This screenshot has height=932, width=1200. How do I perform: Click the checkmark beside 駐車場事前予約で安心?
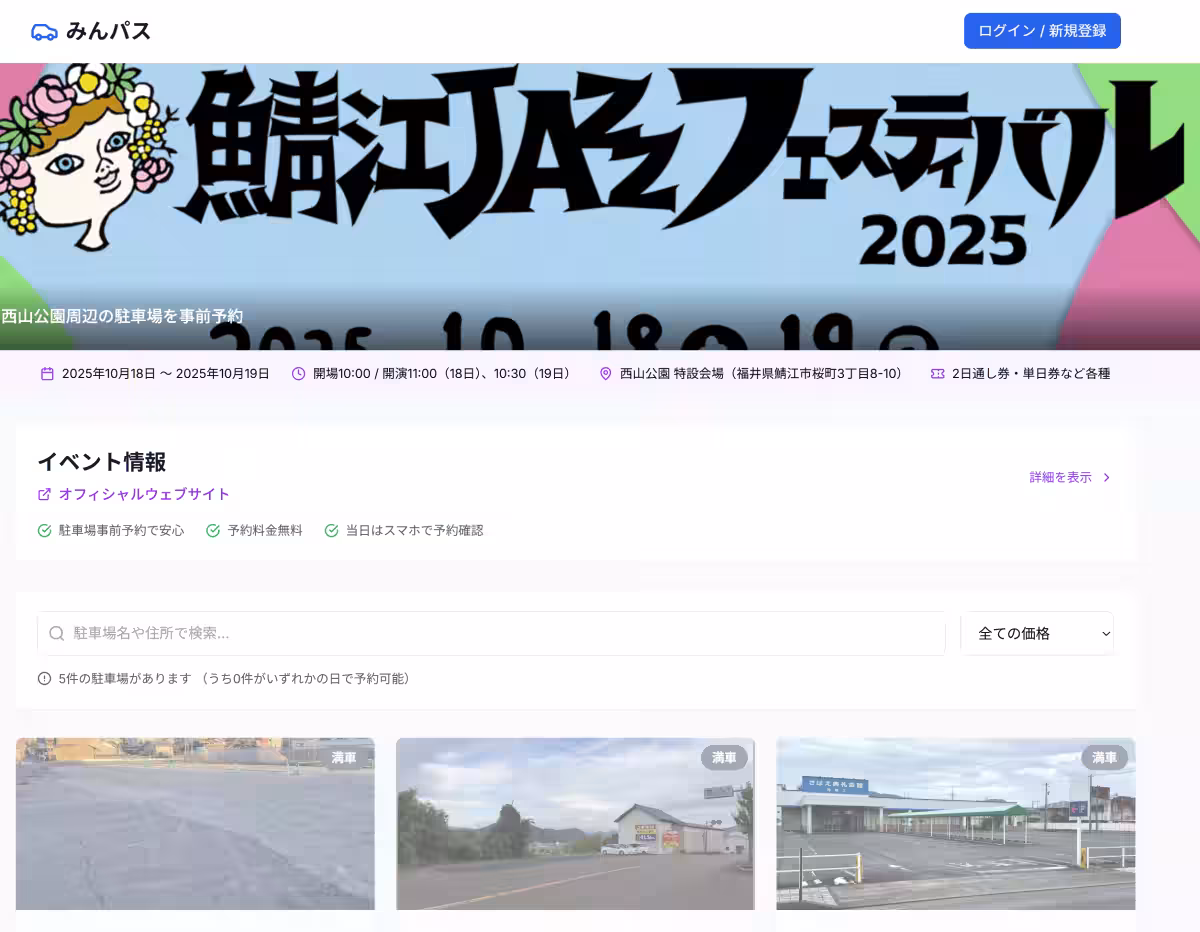point(44,531)
